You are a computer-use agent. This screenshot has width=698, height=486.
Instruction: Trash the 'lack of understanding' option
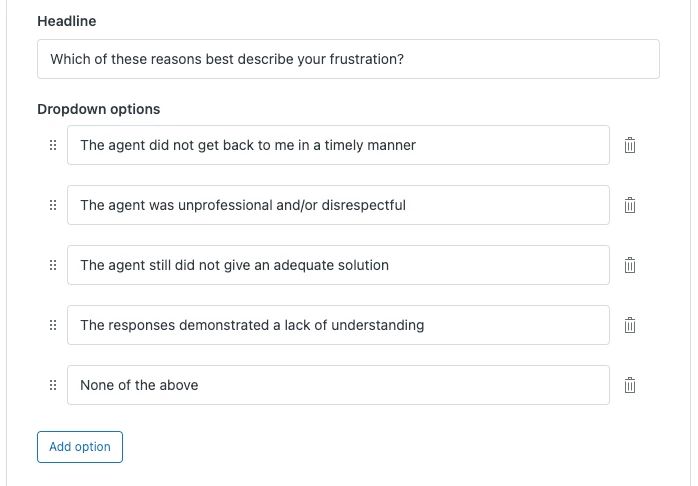[x=630, y=325]
